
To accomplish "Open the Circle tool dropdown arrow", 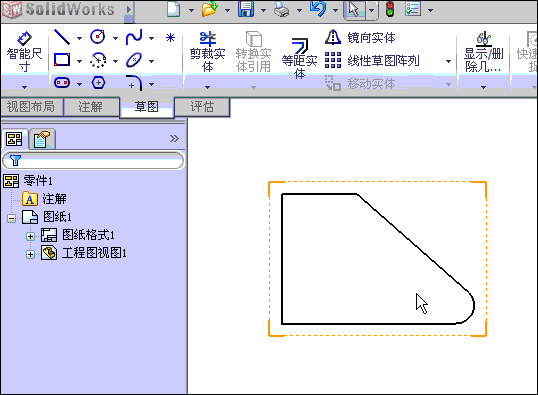I will [115, 38].
